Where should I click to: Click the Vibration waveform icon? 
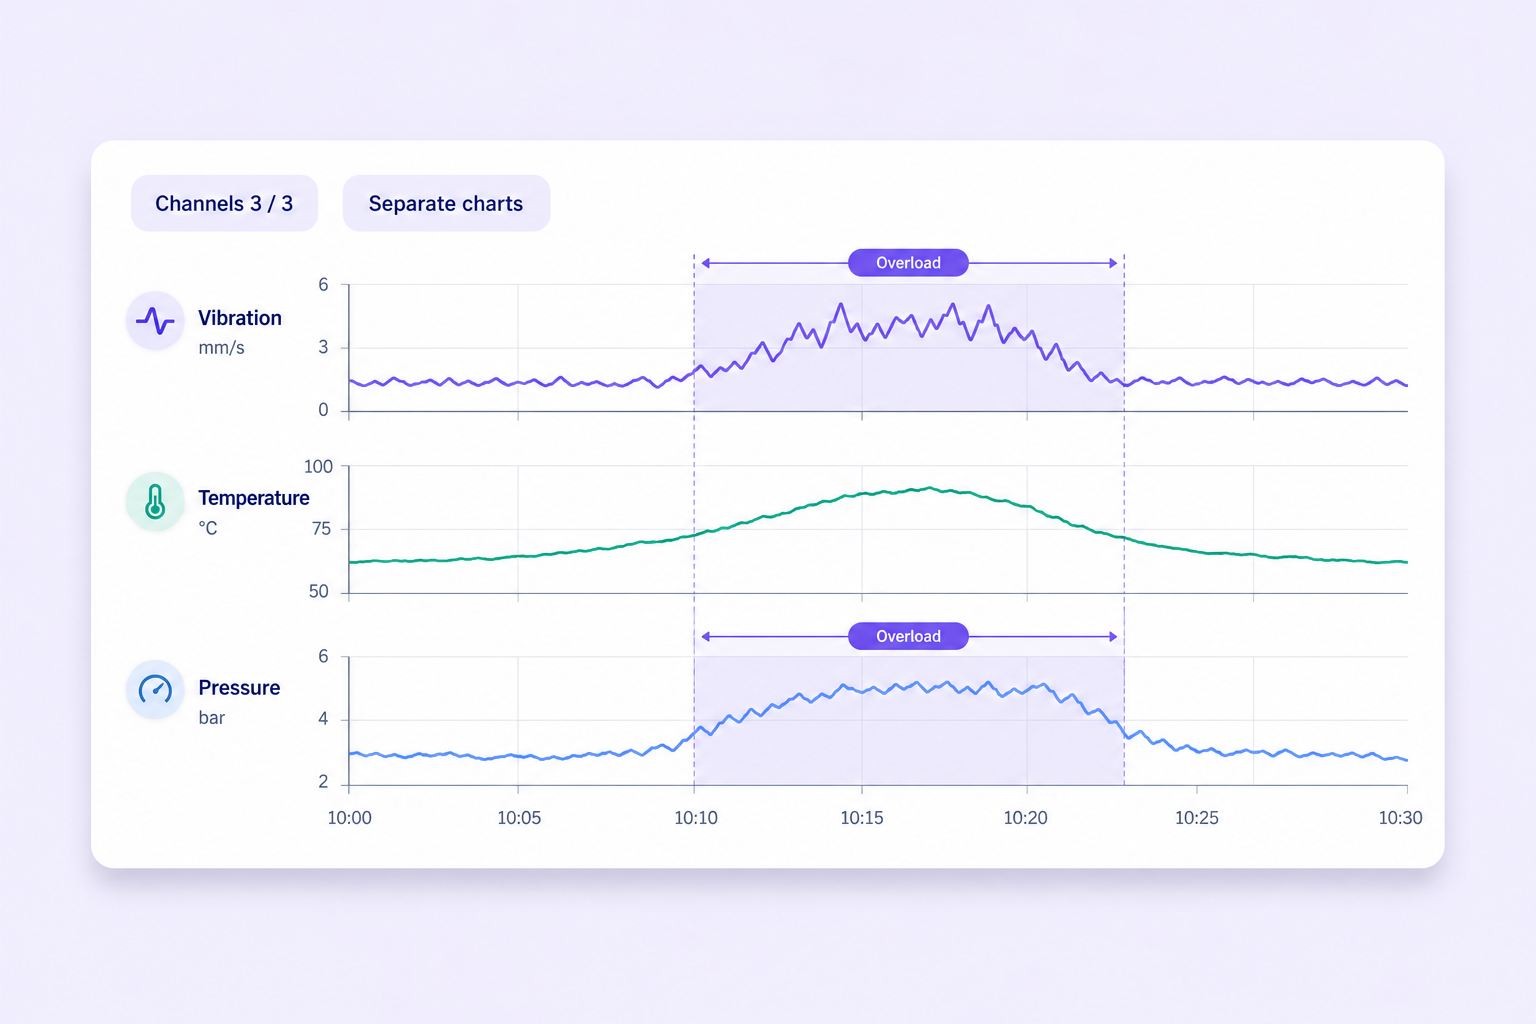tap(155, 320)
